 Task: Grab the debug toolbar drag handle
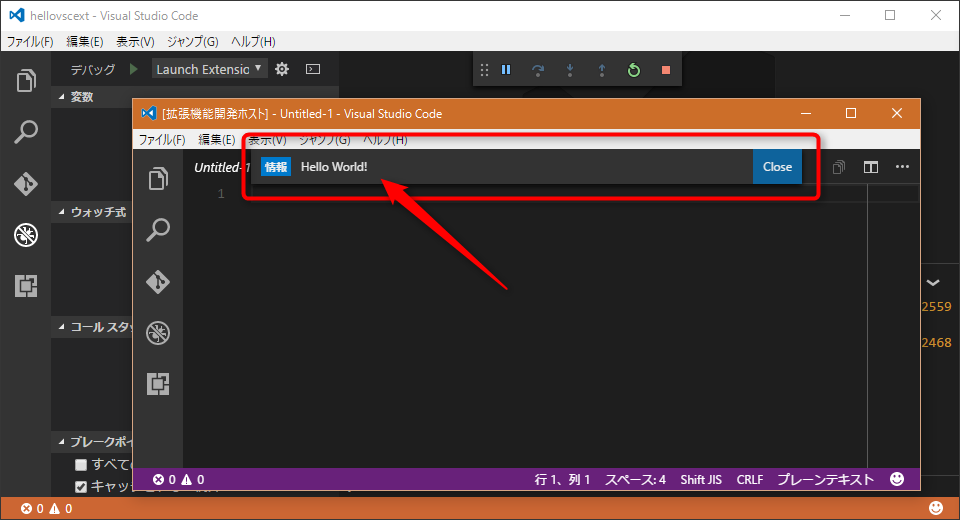(484, 70)
